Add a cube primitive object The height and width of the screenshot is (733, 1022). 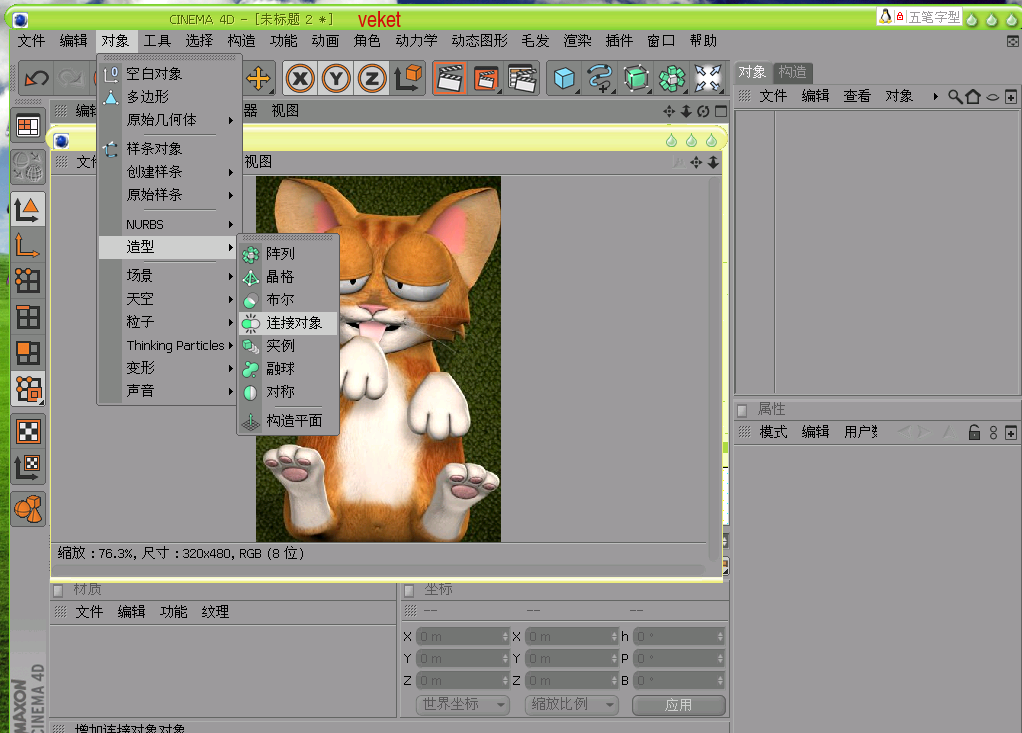pyautogui.click(x=564, y=79)
